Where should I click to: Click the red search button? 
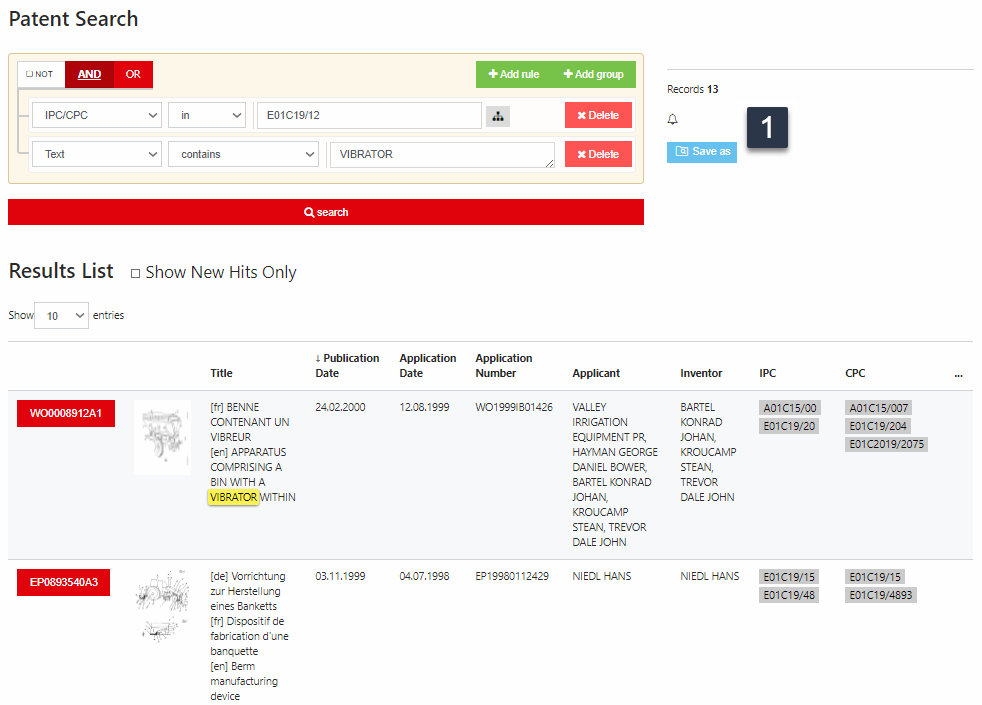326,212
